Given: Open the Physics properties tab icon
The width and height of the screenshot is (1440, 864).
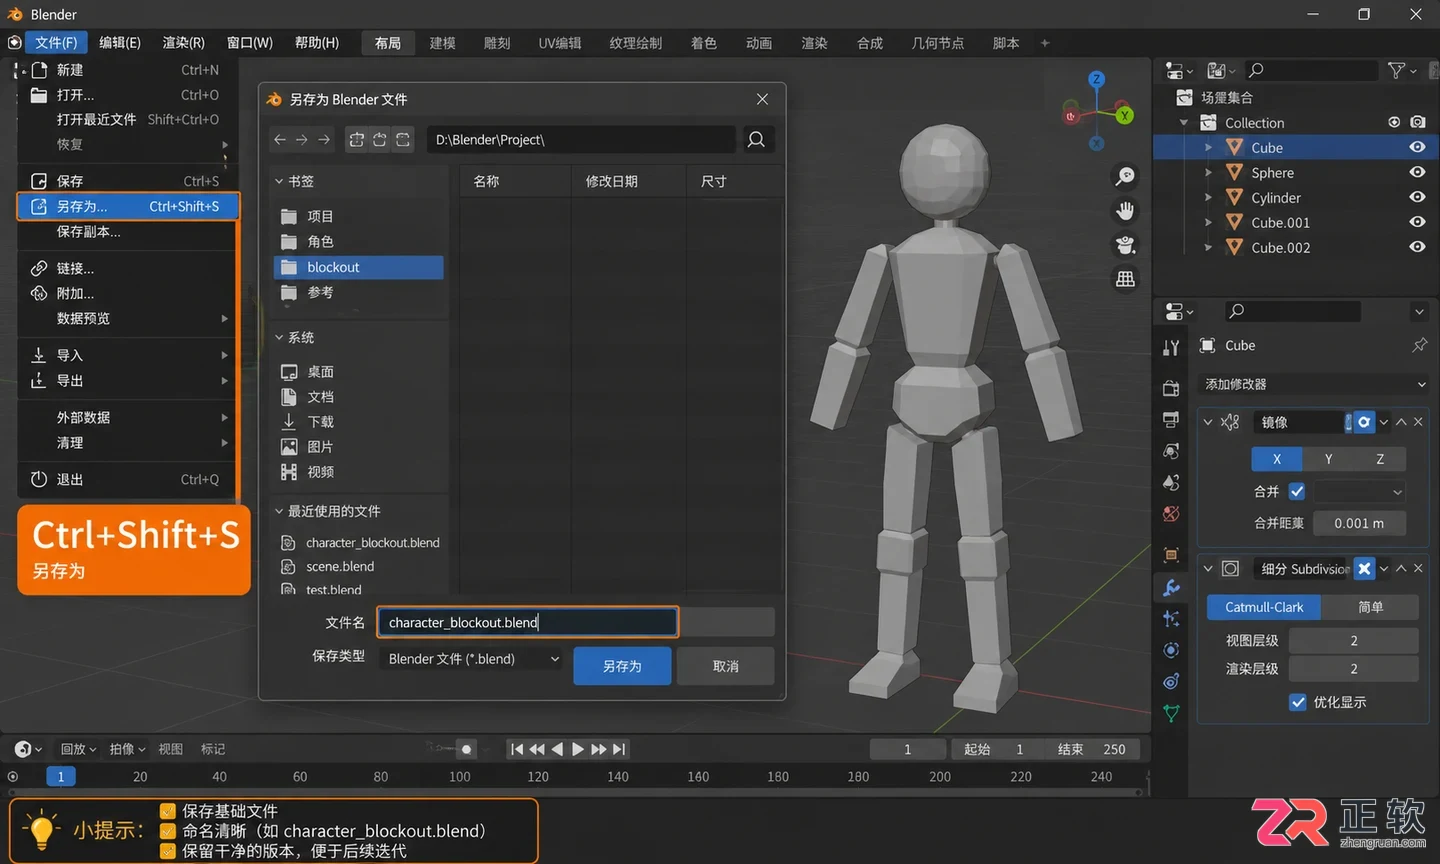Looking at the screenshot, I should coord(1171,650).
